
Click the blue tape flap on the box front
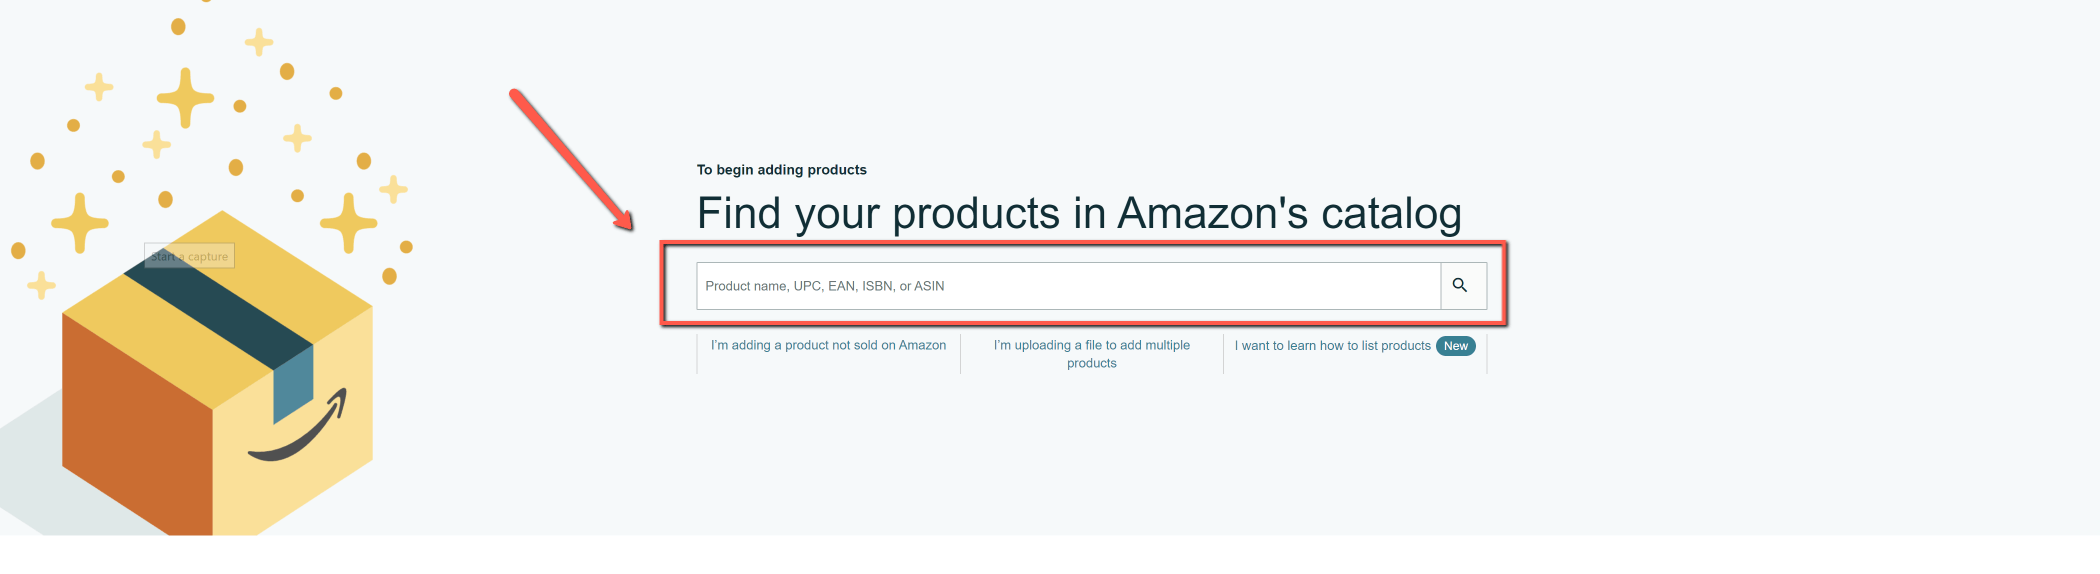click(293, 385)
